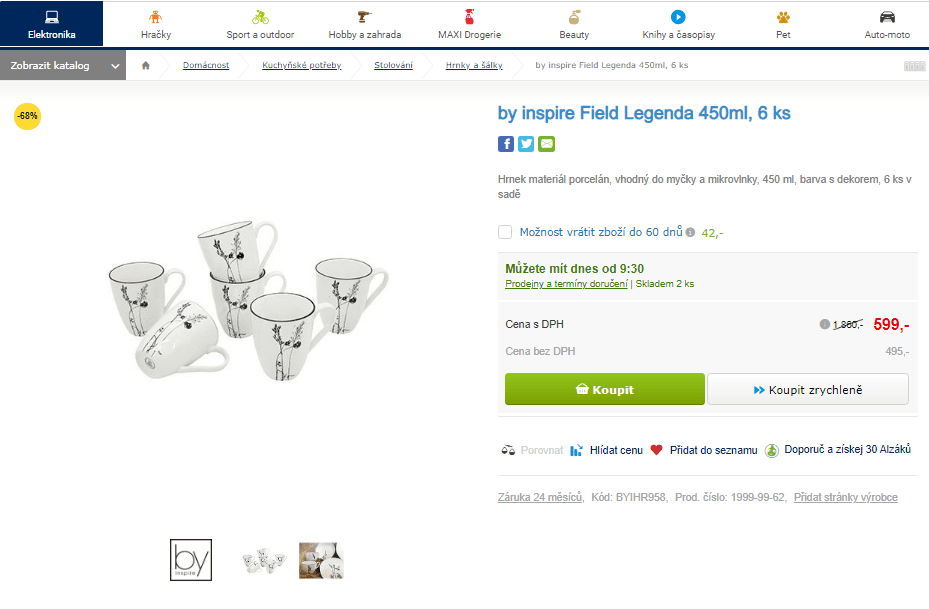Click the green Alza icon next to Doporuč
Screen dimensions: 929x609
pos(771,450)
